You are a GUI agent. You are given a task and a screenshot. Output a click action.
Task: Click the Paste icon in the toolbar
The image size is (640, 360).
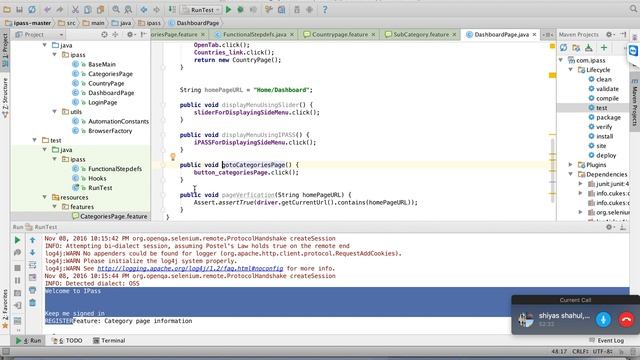point(100,9)
